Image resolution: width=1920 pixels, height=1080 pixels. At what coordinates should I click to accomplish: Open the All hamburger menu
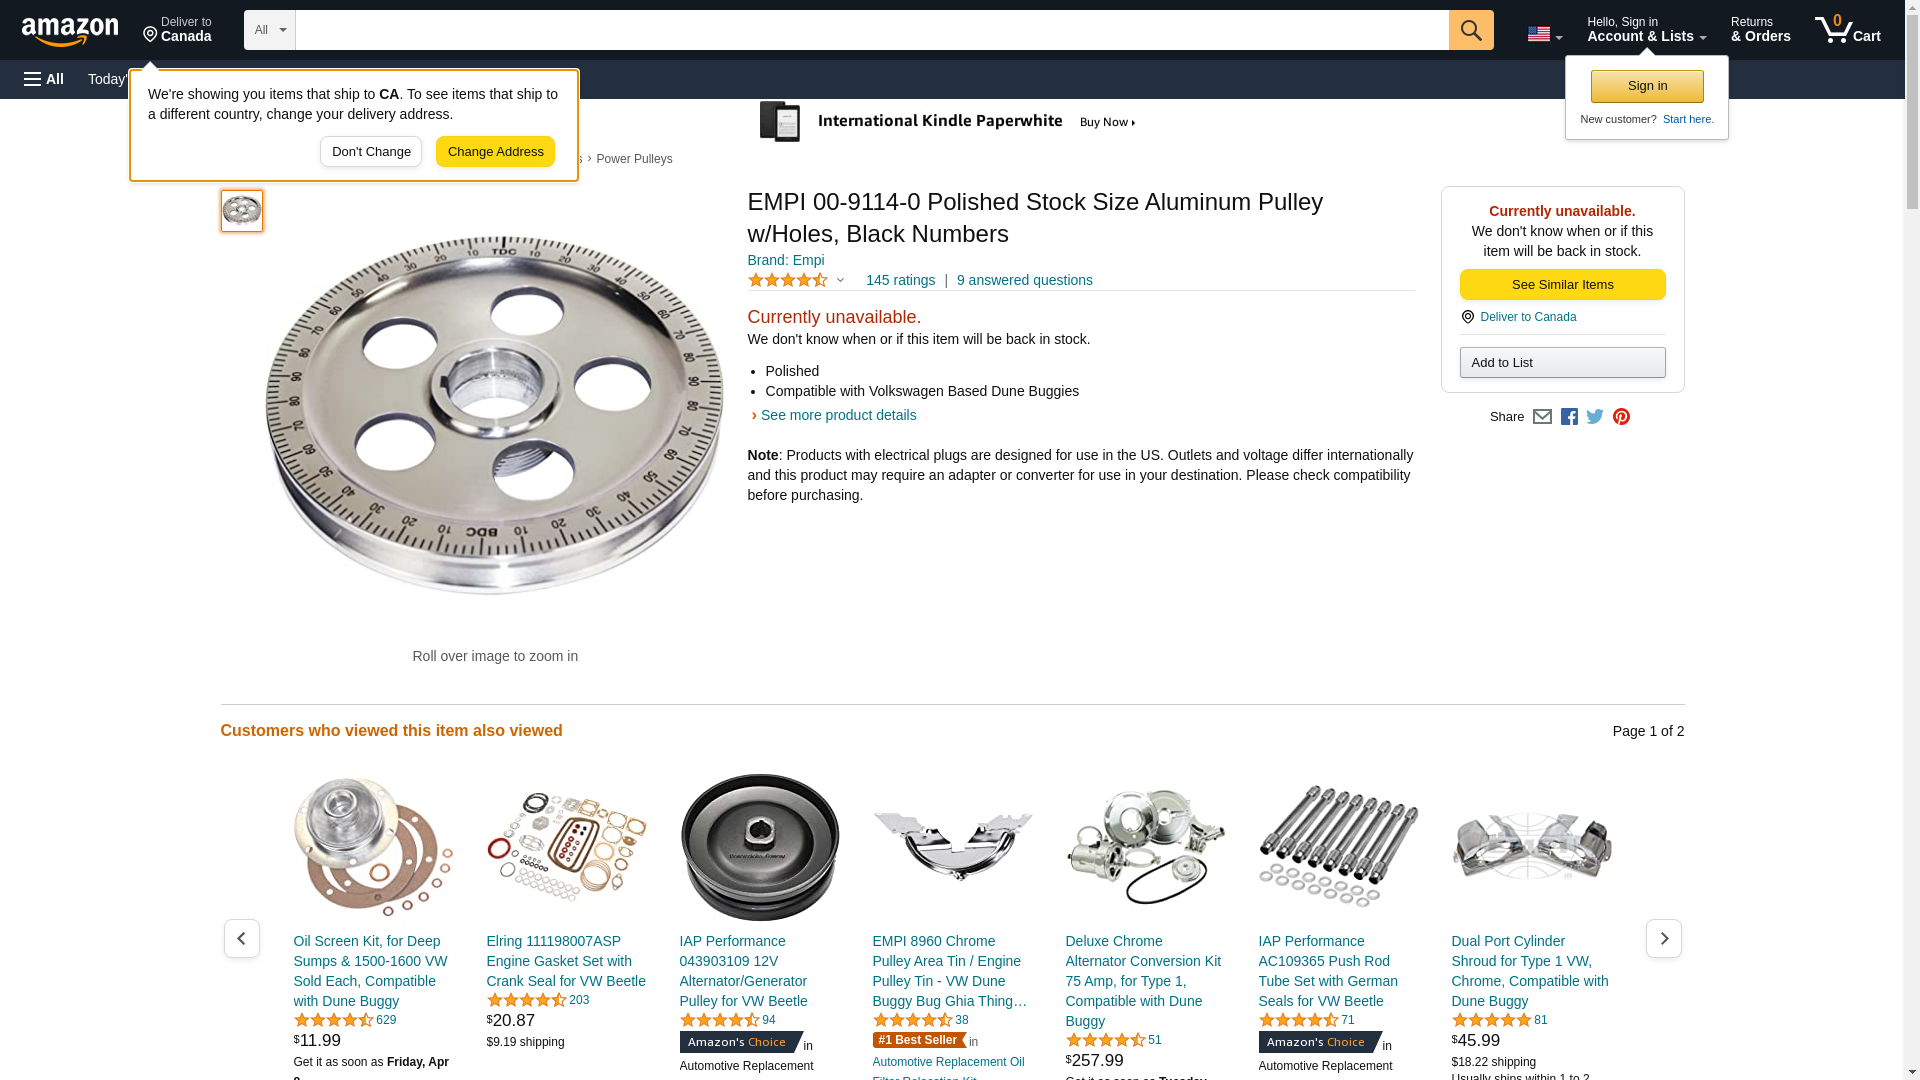point(44,79)
